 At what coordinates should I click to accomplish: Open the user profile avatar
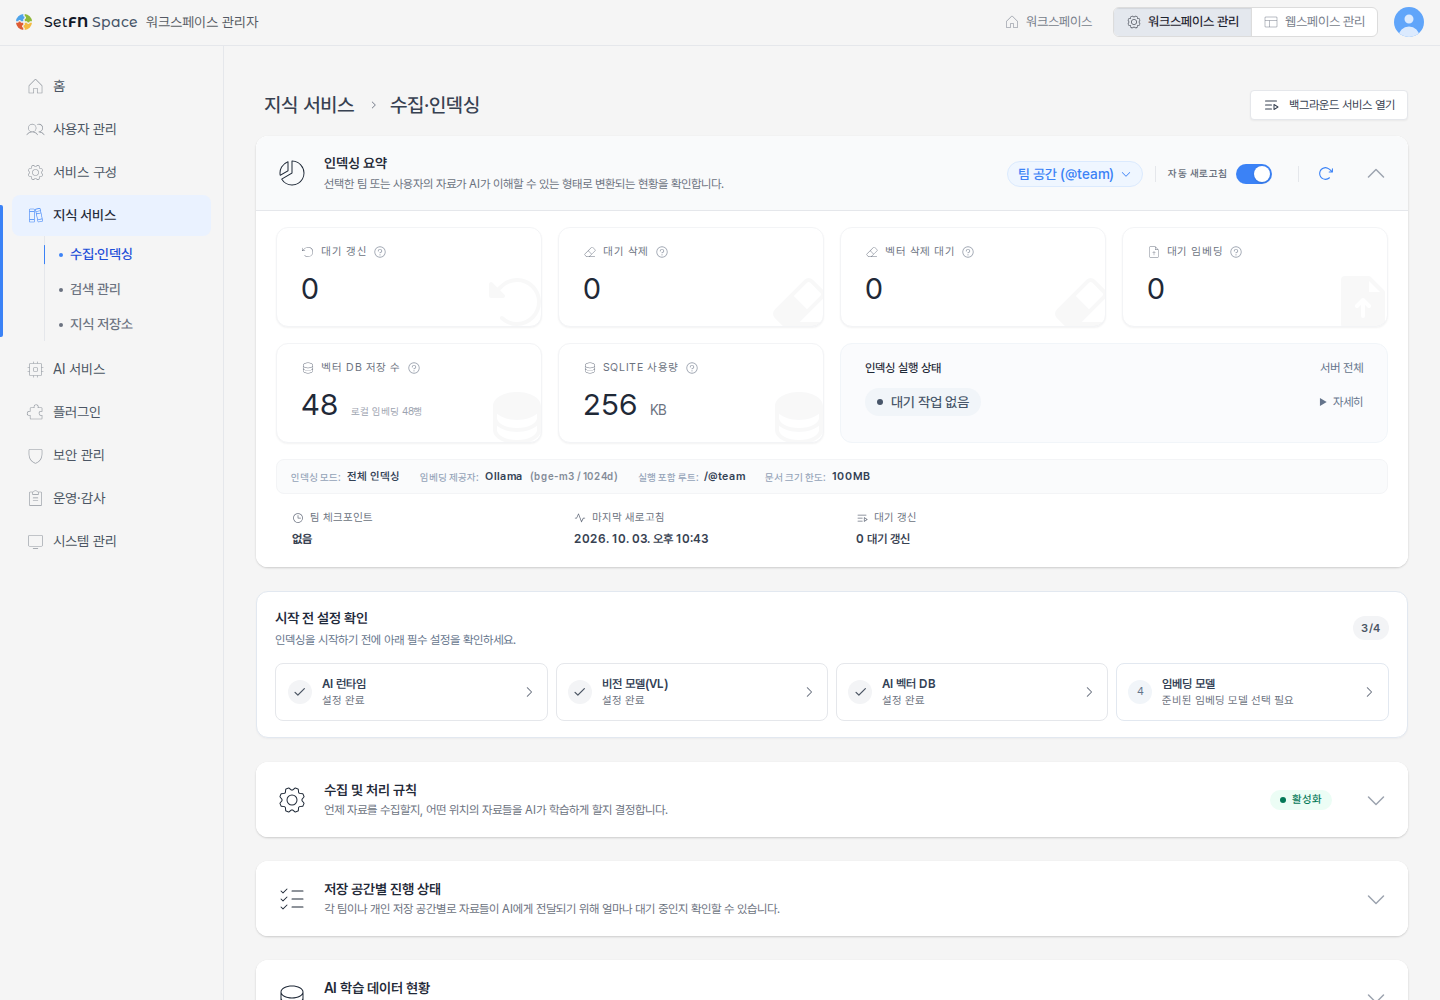[1408, 22]
